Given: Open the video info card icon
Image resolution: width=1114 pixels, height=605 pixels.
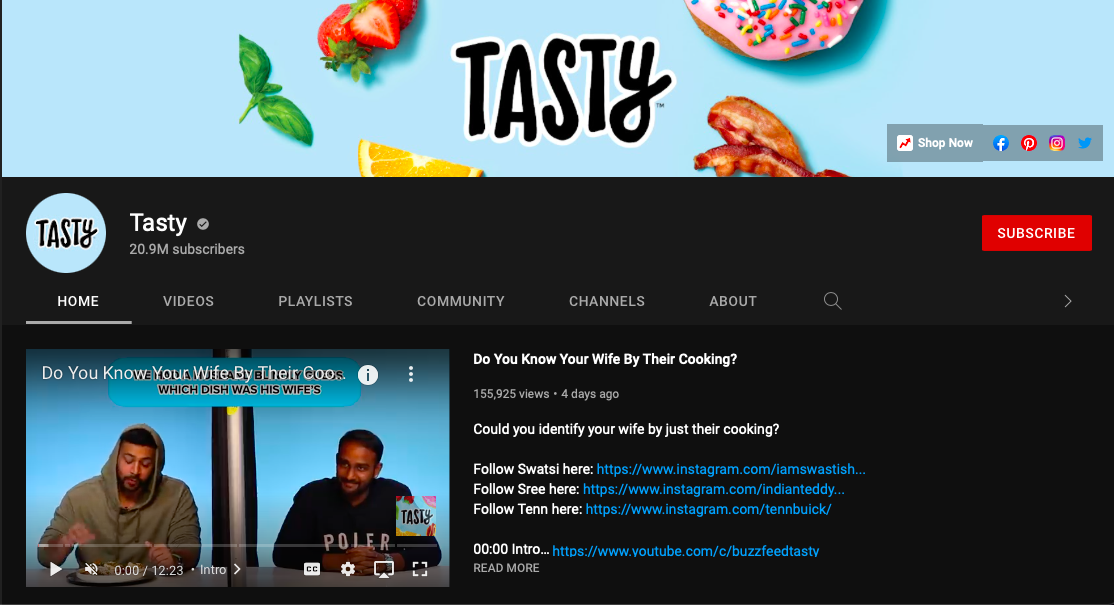Looking at the screenshot, I should 368,374.
